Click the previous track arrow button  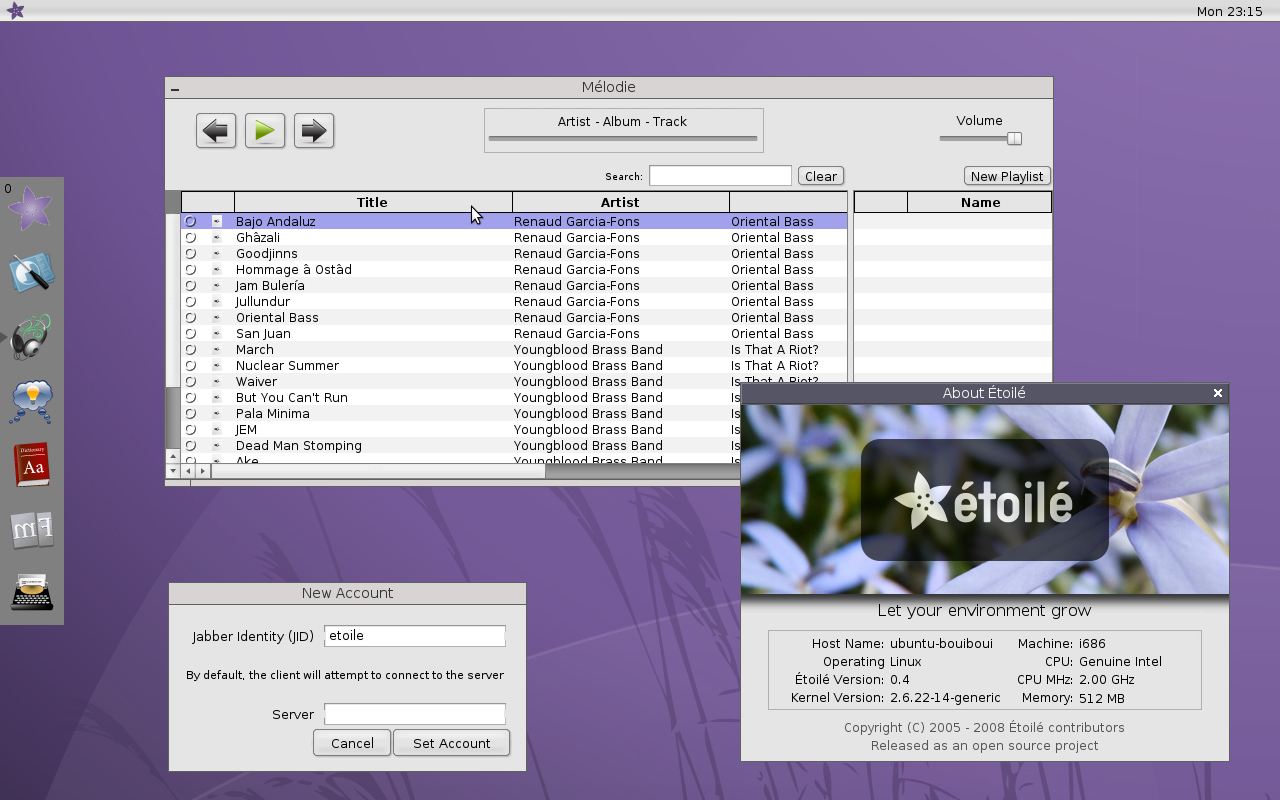pos(216,131)
